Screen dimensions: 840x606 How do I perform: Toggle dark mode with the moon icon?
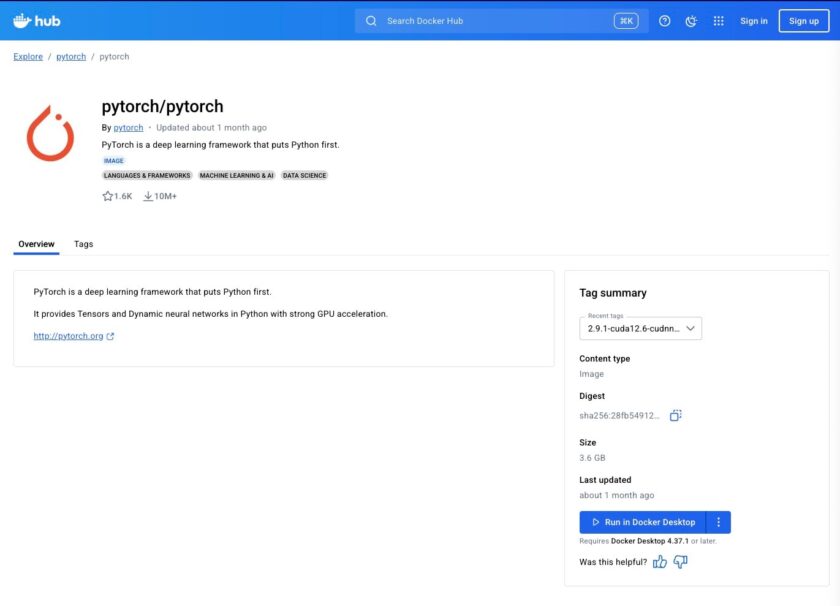(690, 20)
